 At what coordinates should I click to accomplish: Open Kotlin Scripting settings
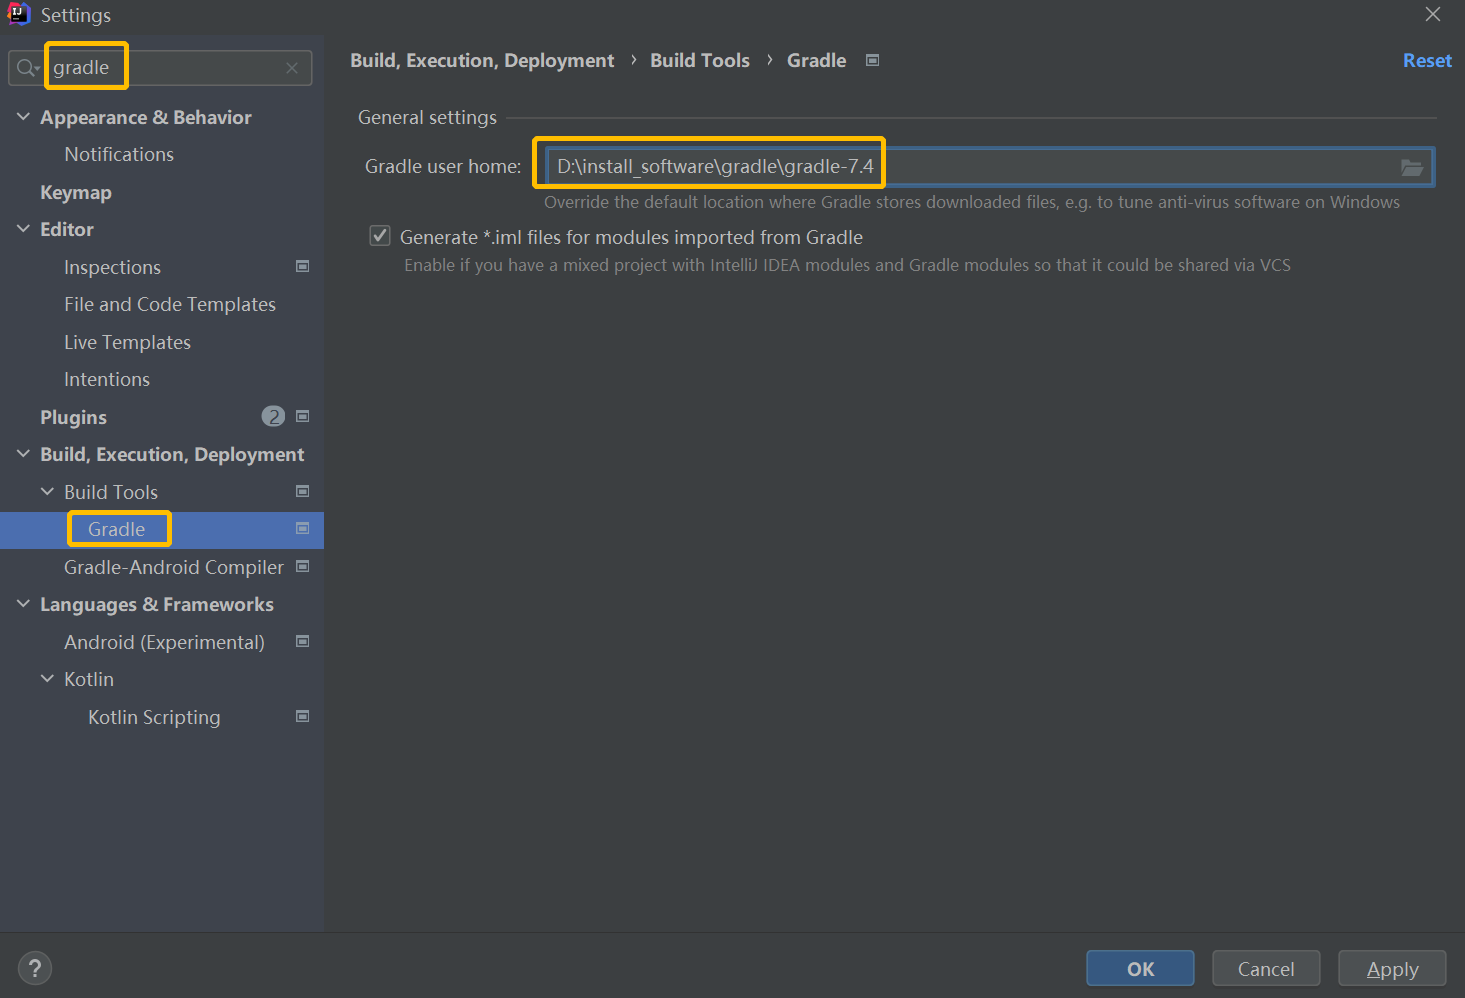[154, 717]
